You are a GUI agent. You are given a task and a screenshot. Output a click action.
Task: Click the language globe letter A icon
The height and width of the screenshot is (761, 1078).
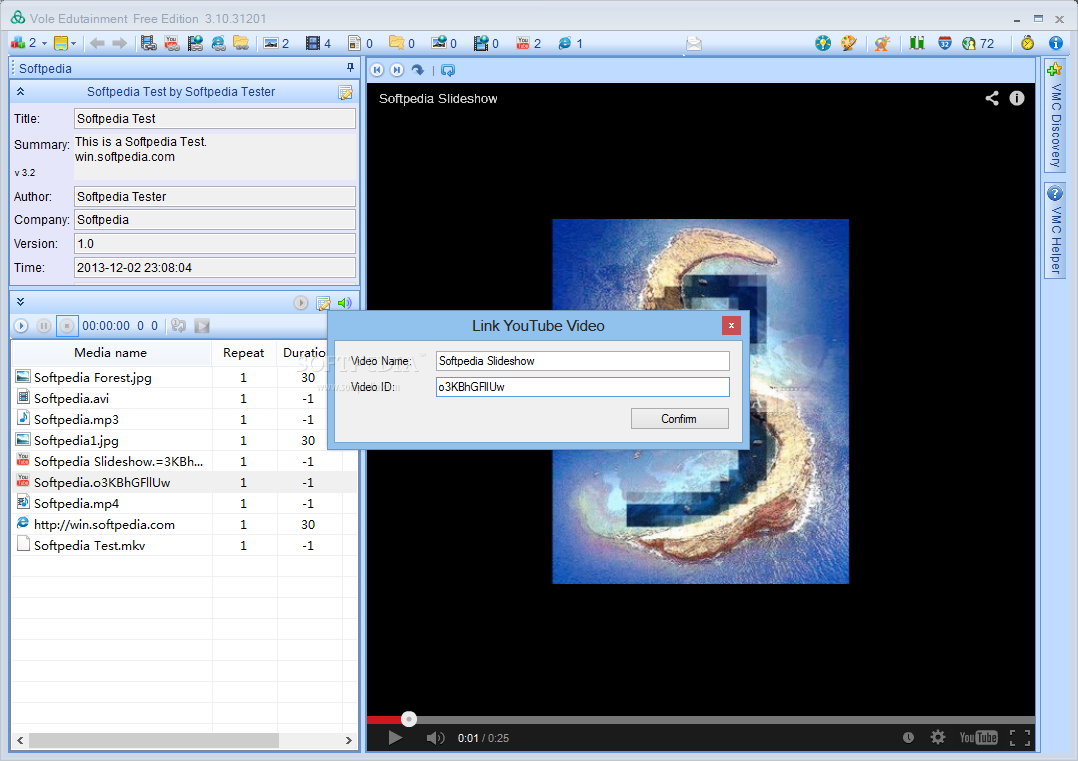[882, 43]
